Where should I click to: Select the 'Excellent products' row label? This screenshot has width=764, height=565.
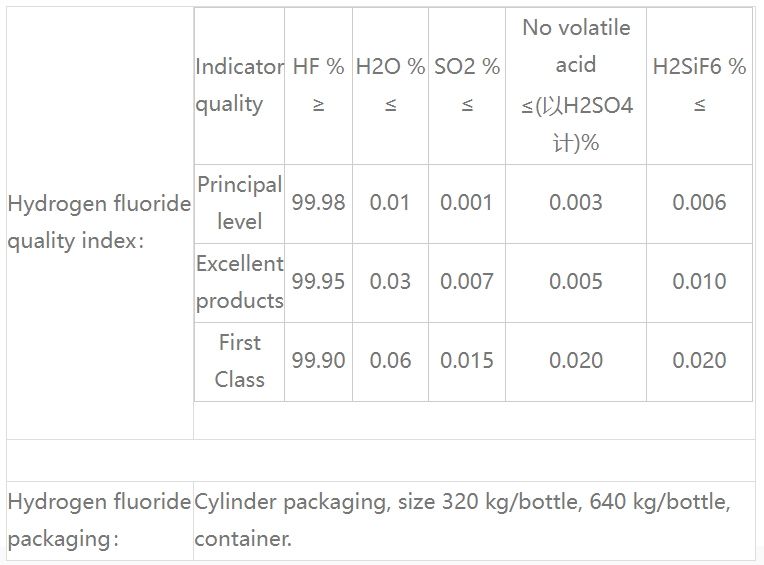(239, 282)
